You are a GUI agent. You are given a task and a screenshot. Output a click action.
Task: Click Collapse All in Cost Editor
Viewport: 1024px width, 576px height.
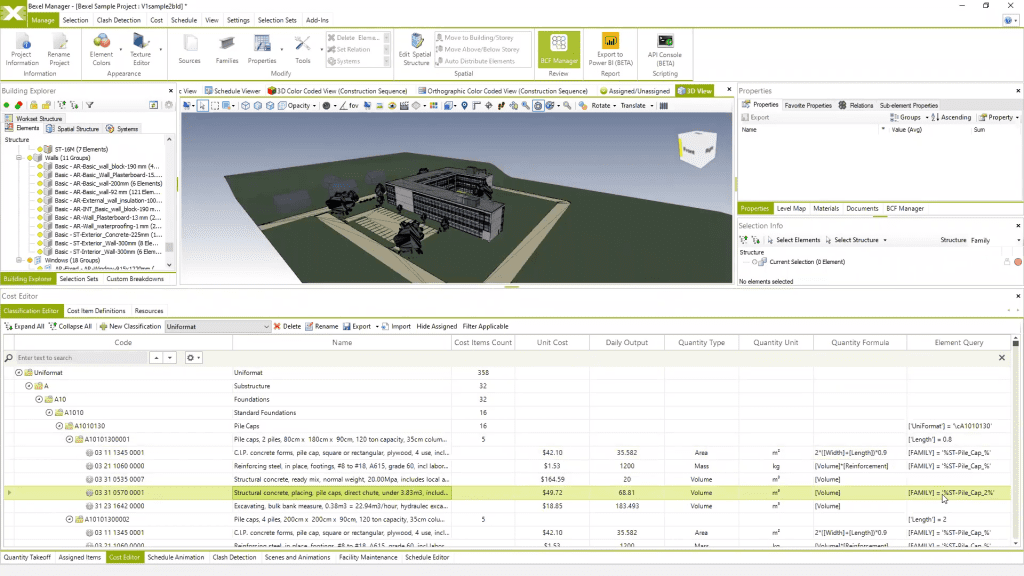click(71, 327)
